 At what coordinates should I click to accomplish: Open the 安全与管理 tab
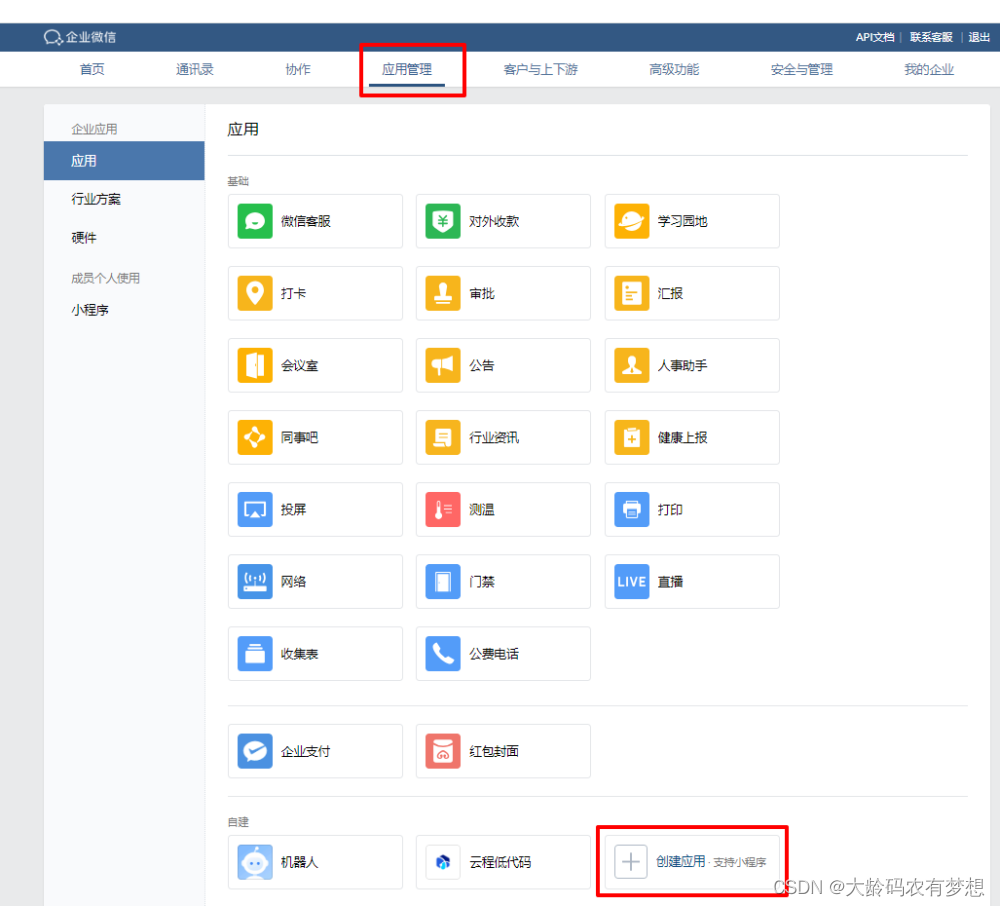(801, 69)
